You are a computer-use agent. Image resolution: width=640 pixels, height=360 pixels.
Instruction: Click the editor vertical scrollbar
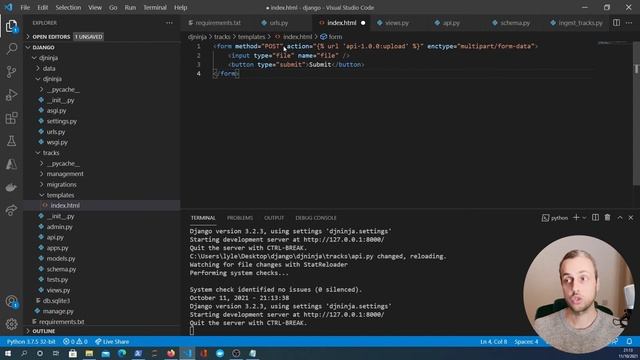[636, 114]
